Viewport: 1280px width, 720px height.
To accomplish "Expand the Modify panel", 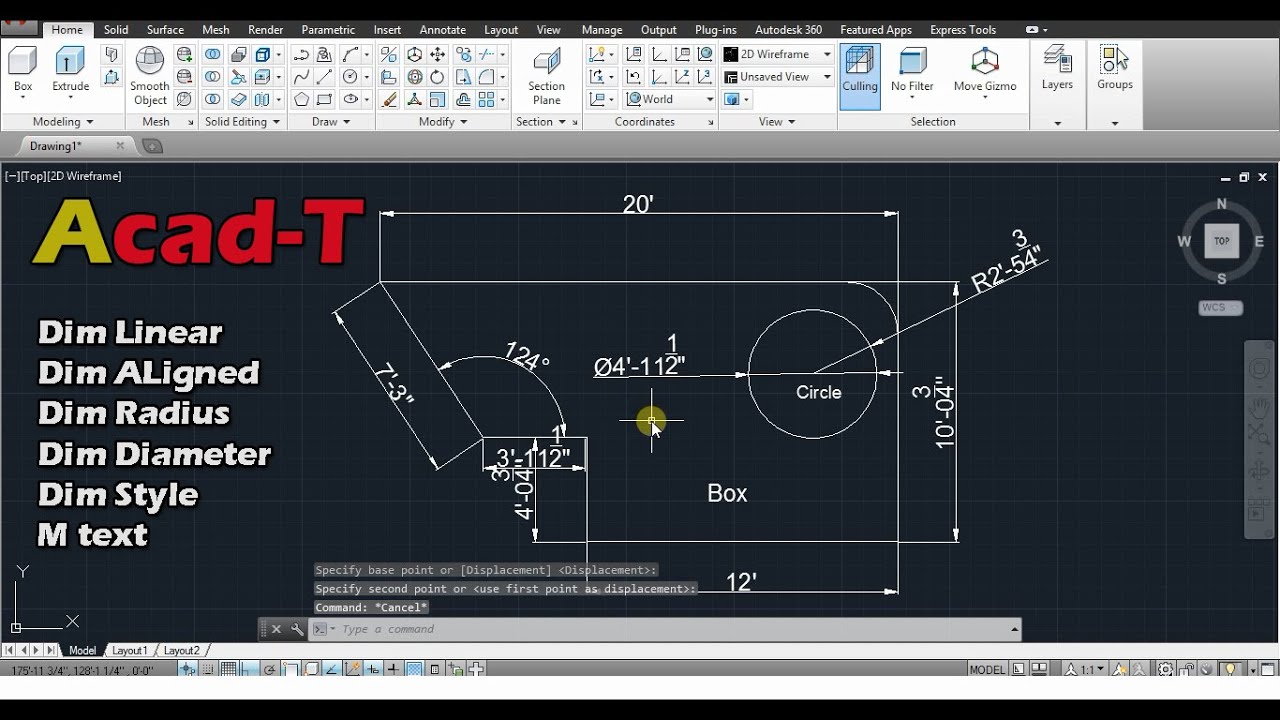I will pos(443,122).
